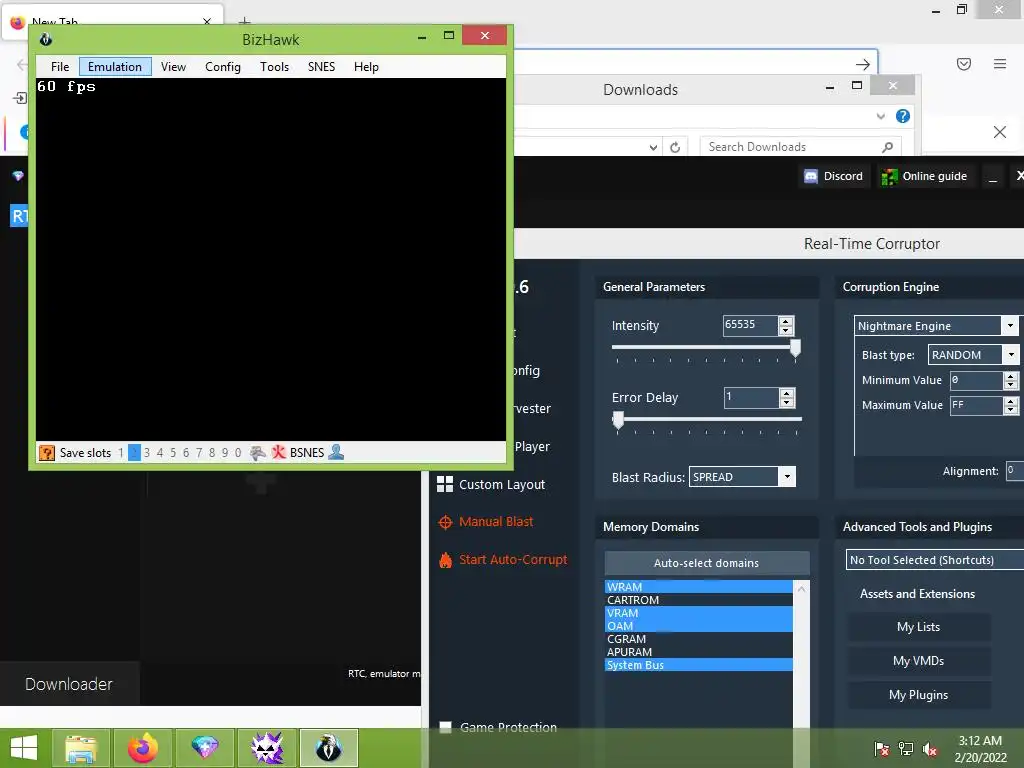The height and width of the screenshot is (768, 1024).
Task: Click the red kanji core icon beside BSNES
Action: point(279,453)
